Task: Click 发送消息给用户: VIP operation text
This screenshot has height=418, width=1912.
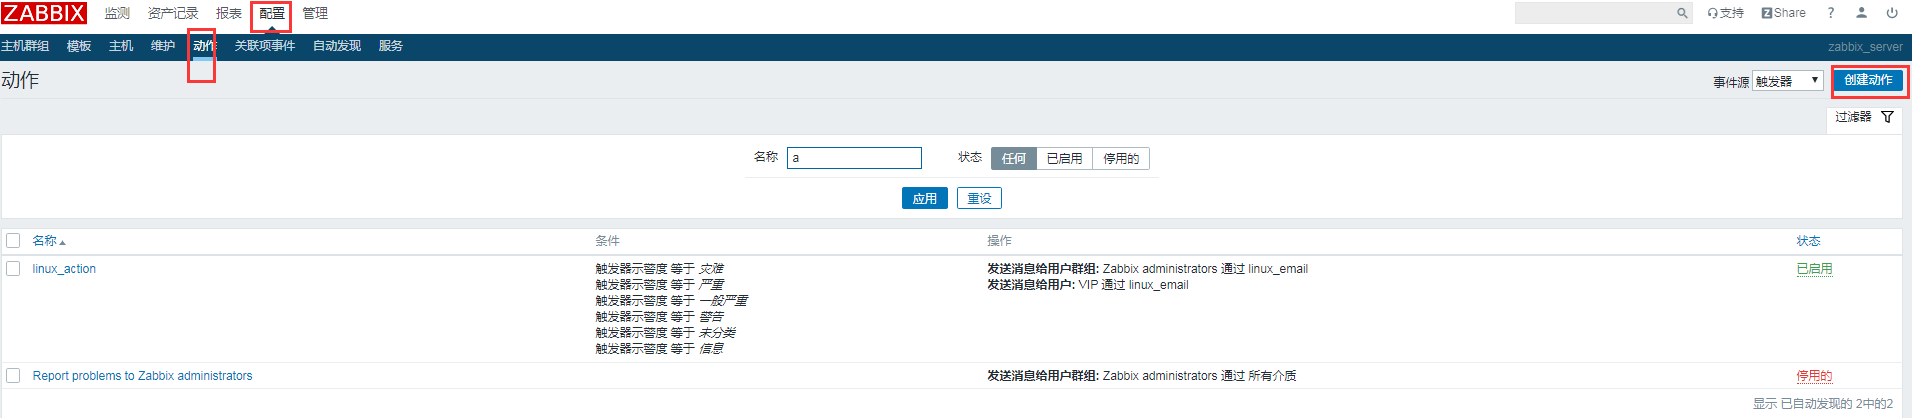Action: coord(1087,285)
